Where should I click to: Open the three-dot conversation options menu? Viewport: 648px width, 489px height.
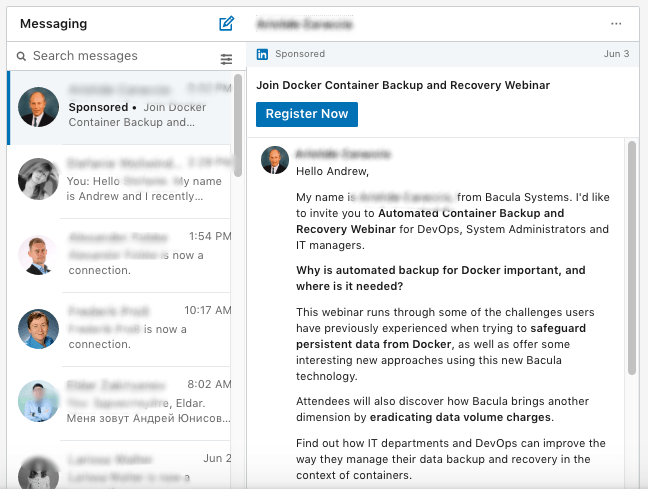pyautogui.click(x=616, y=24)
